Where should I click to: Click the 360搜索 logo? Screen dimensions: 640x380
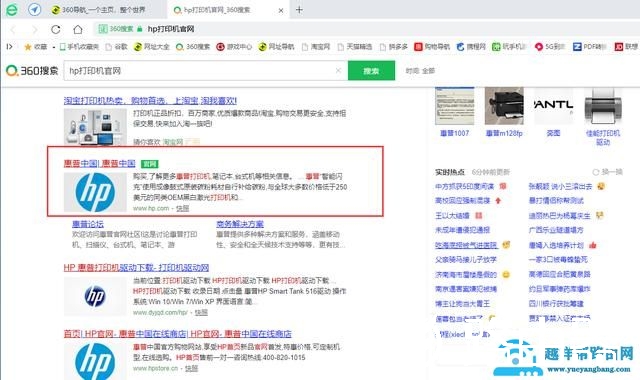click(32, 71)
